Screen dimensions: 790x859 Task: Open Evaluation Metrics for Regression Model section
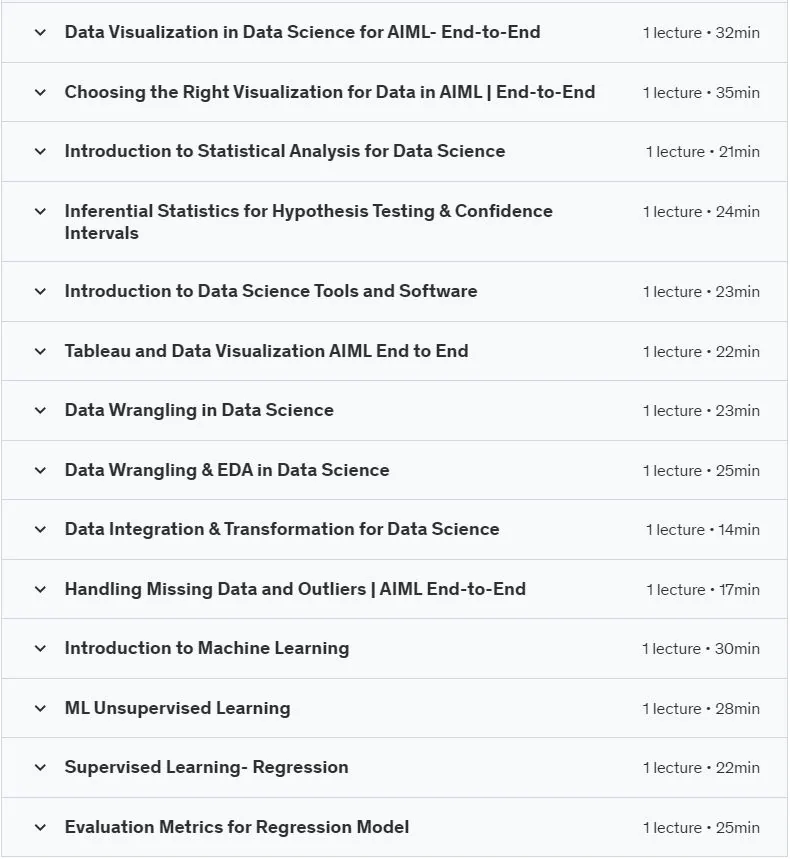tap(237, 827)
